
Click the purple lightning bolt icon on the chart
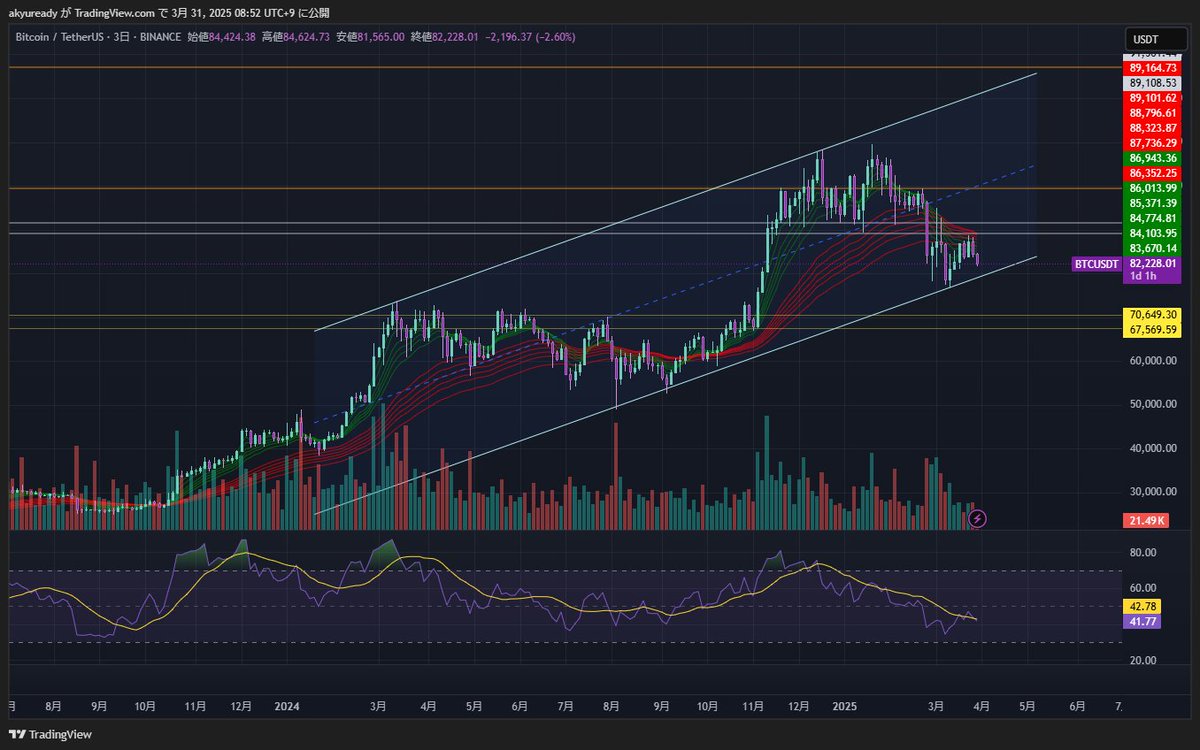click(978, 518)
